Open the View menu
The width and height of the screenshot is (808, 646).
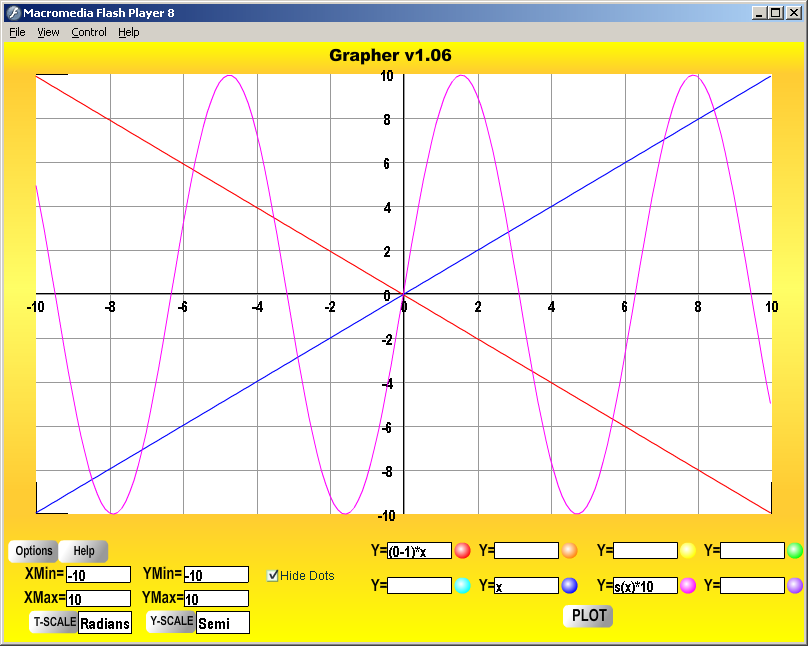click(x=48, y=32)
